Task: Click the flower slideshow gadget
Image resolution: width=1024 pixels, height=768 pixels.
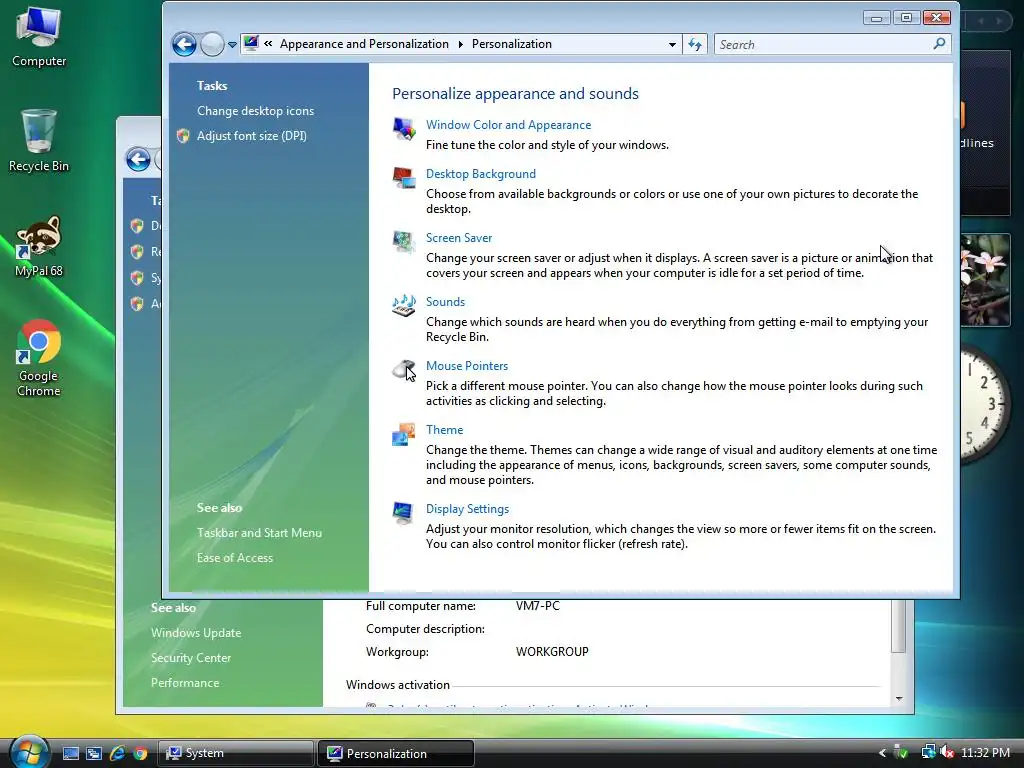Action: (985, 280)
